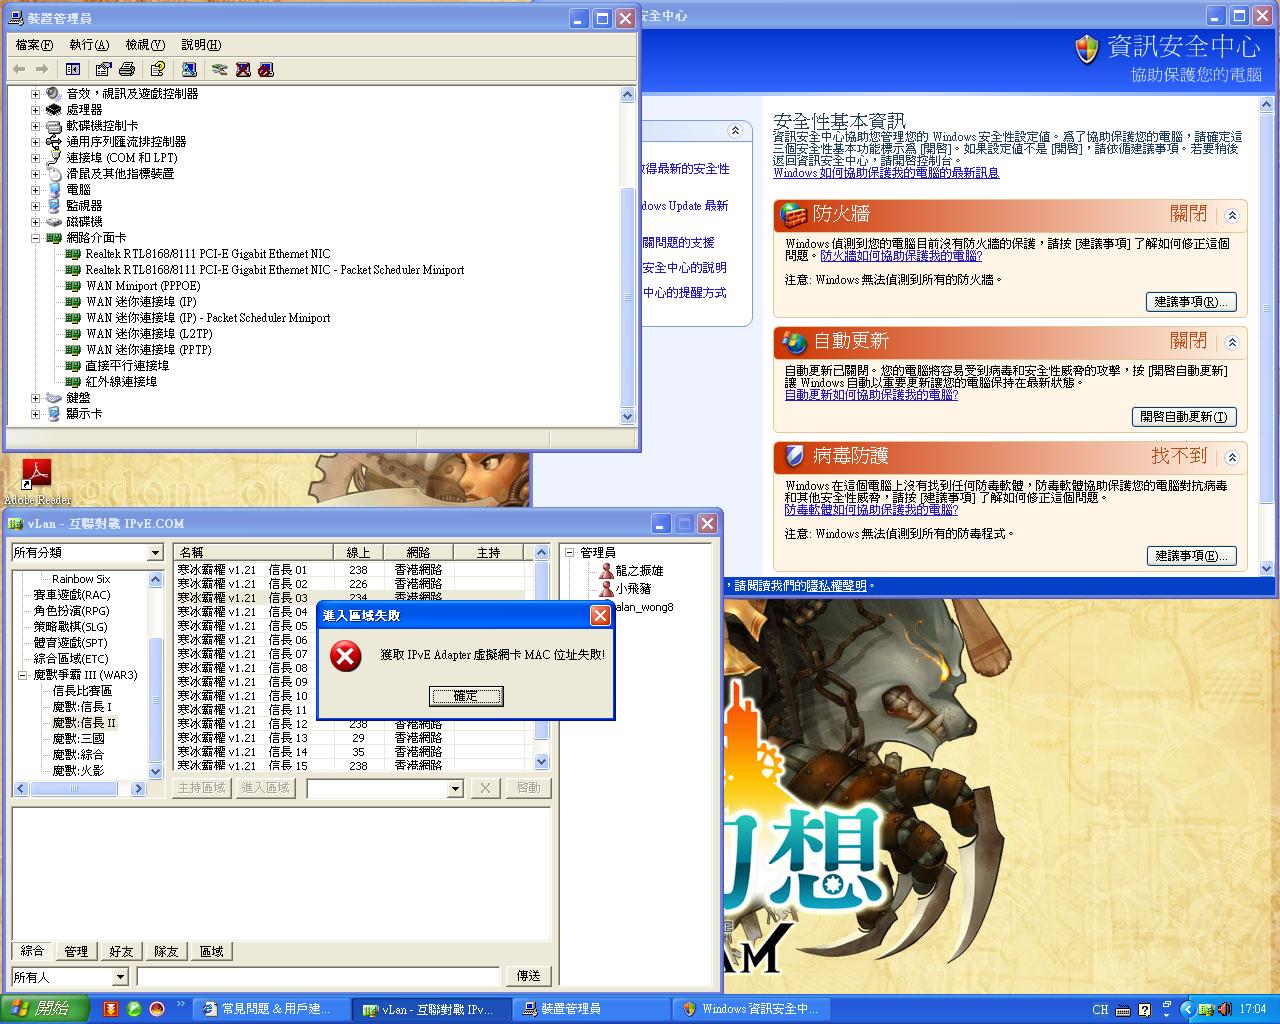
Task: Click the 開啟自動更新(T) button
Action: click(x=1184, y=417)
